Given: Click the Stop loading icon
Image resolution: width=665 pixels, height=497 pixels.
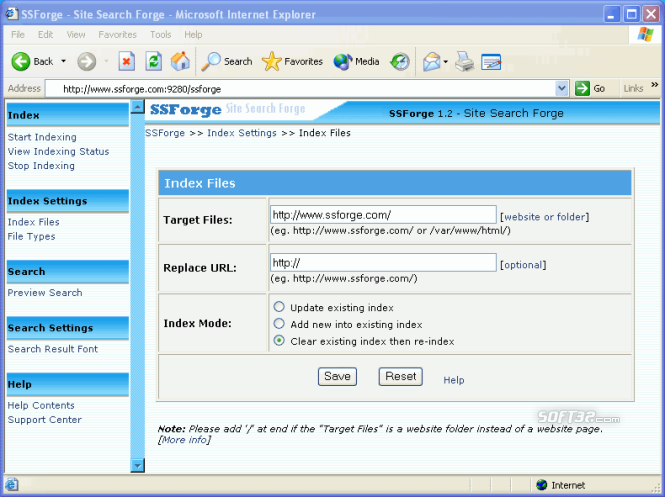Looking at the screenshot, I should tap(126, 61).
